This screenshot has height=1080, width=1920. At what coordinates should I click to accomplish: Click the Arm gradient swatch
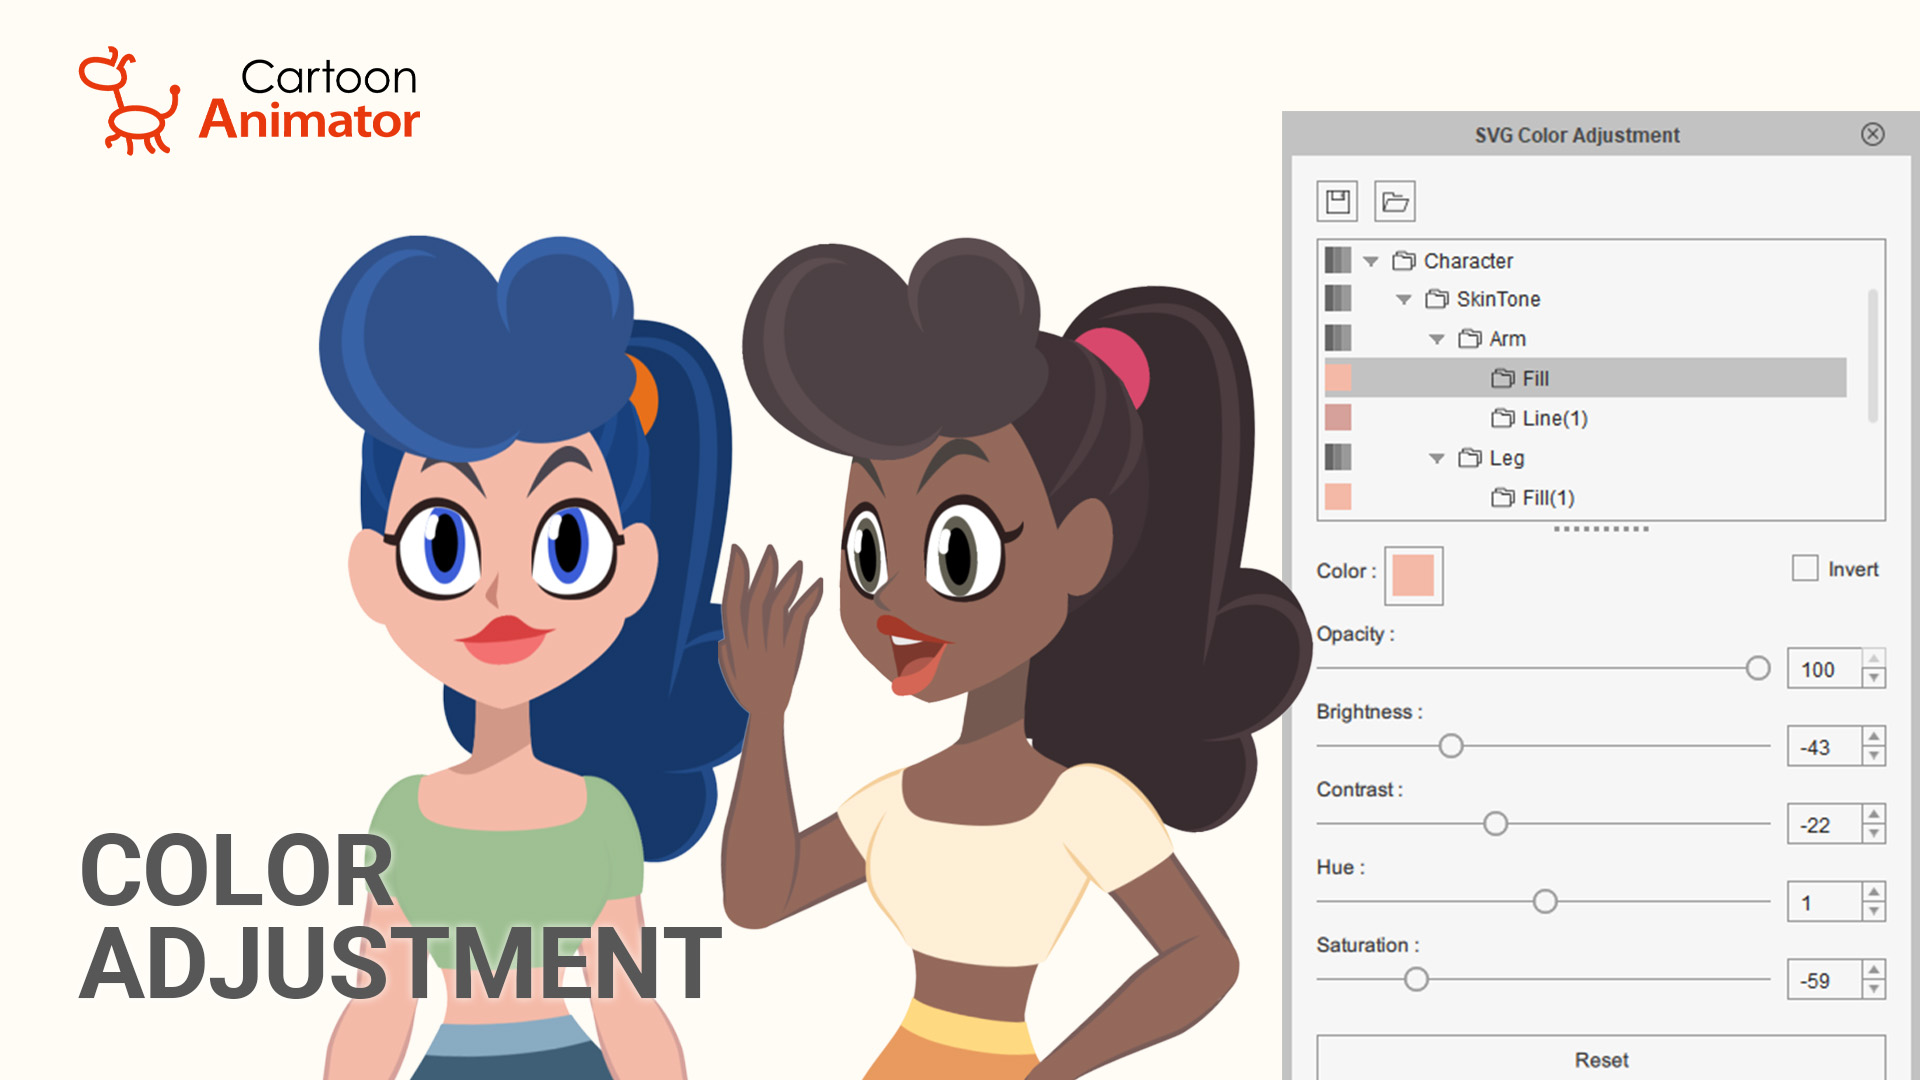1338,338
